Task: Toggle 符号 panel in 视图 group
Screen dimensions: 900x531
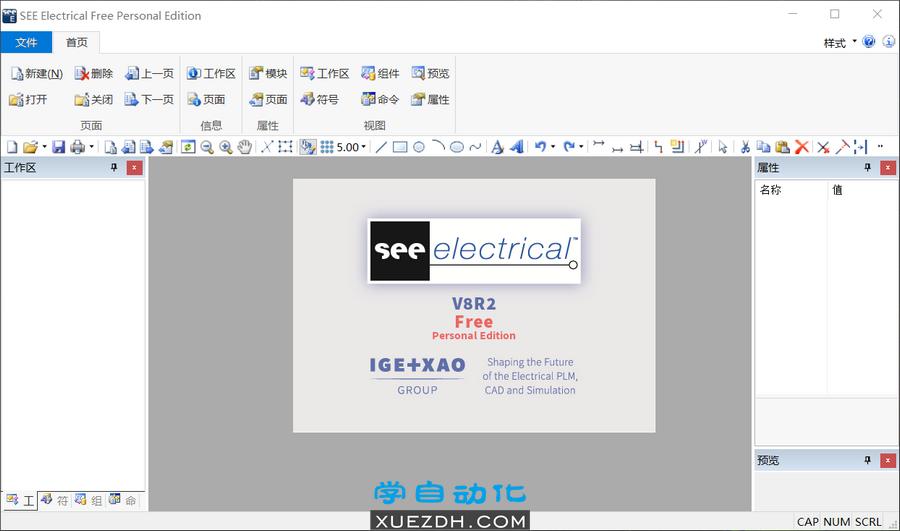Action: click(x=320, y=99)
